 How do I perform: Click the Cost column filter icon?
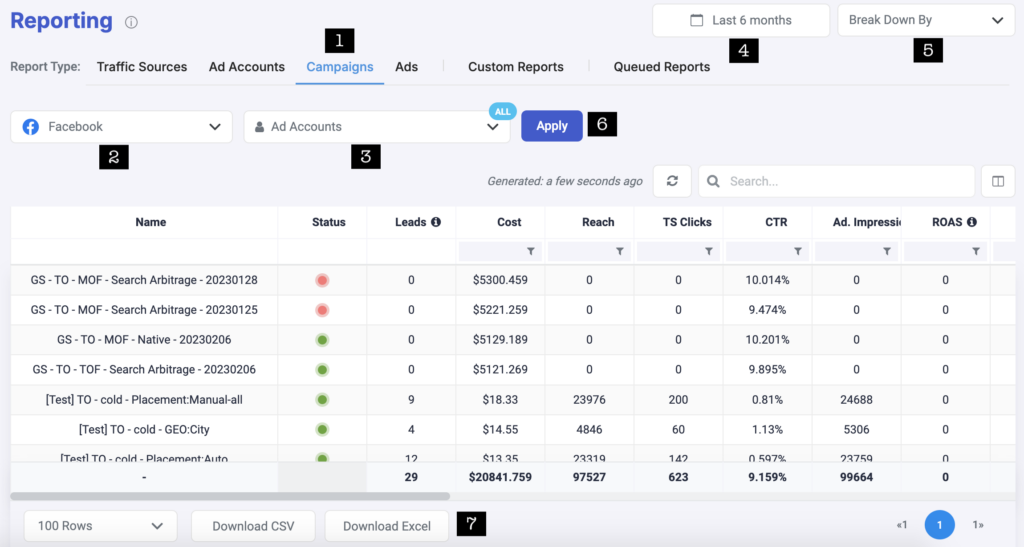[530, 252]
